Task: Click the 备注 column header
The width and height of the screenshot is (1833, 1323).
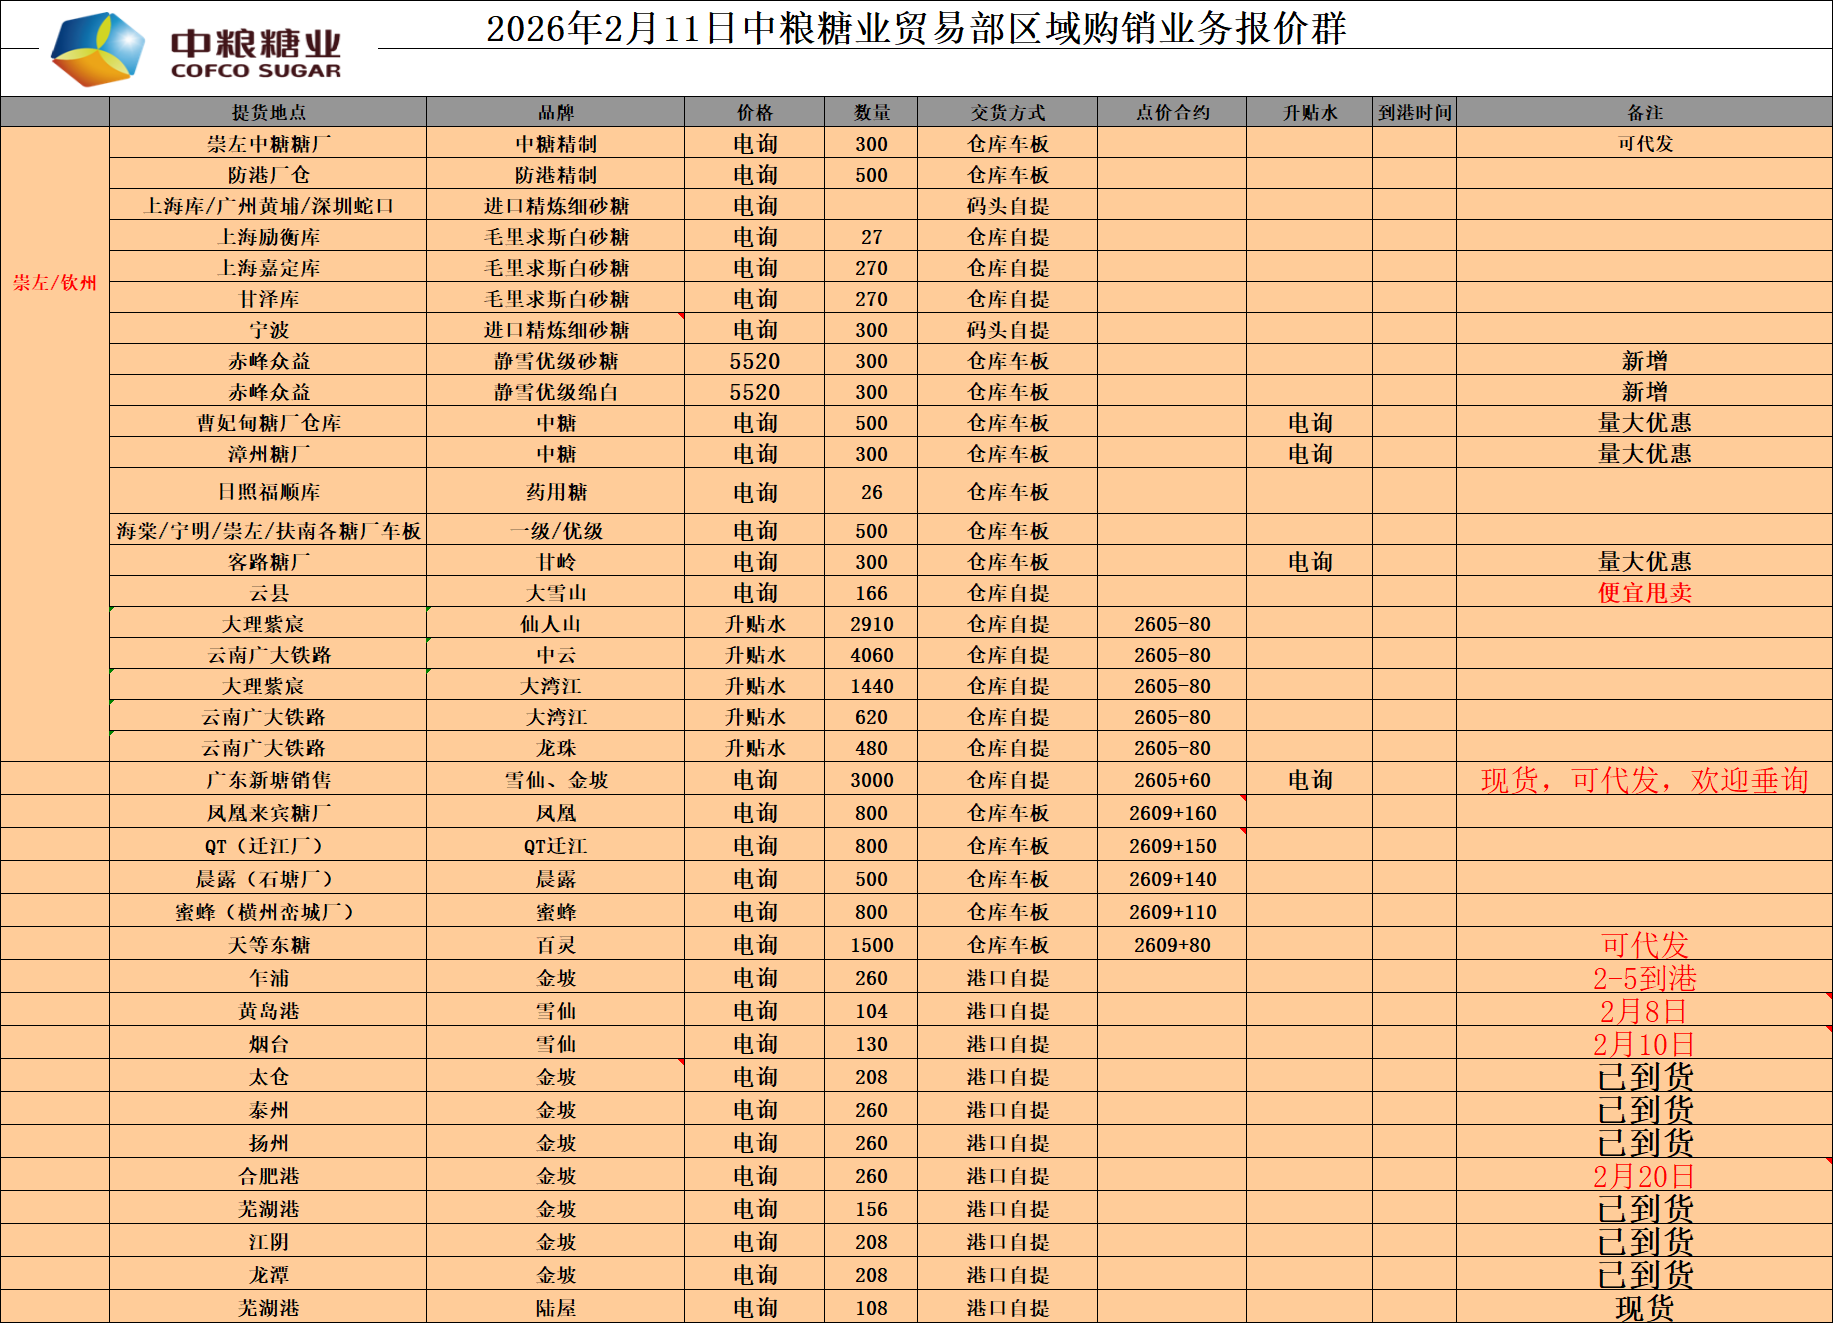Action: click(1644, 112)
